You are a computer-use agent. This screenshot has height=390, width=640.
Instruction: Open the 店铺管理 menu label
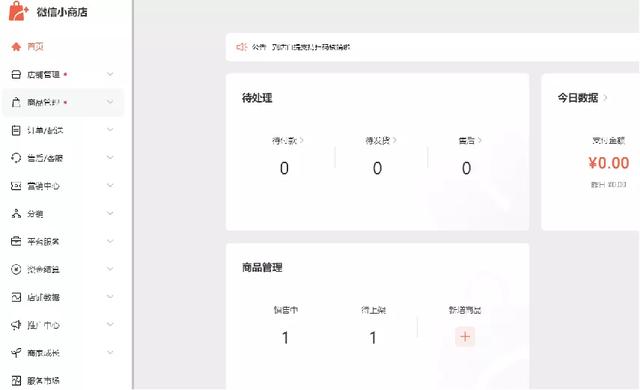tap(43, 75)
